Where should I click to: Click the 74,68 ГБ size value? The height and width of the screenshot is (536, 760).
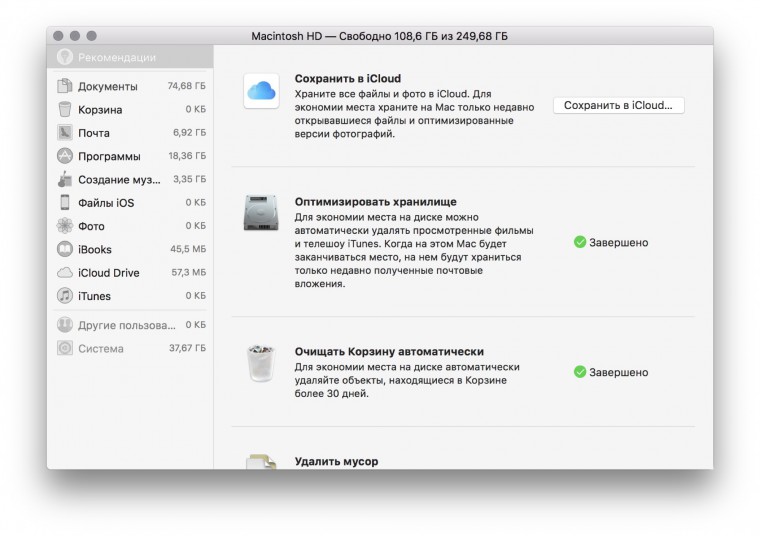tap(187, 86)
